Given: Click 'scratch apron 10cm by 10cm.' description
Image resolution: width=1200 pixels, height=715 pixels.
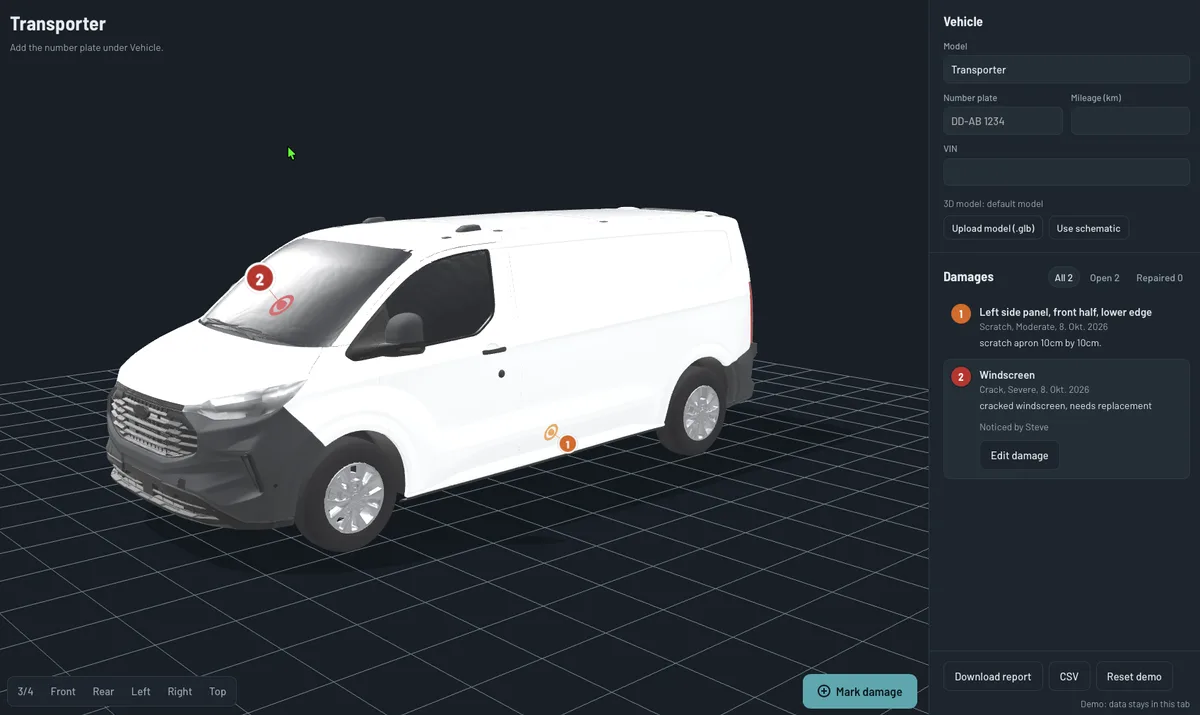Looking at the screenshot, I should coord(1040,343).
